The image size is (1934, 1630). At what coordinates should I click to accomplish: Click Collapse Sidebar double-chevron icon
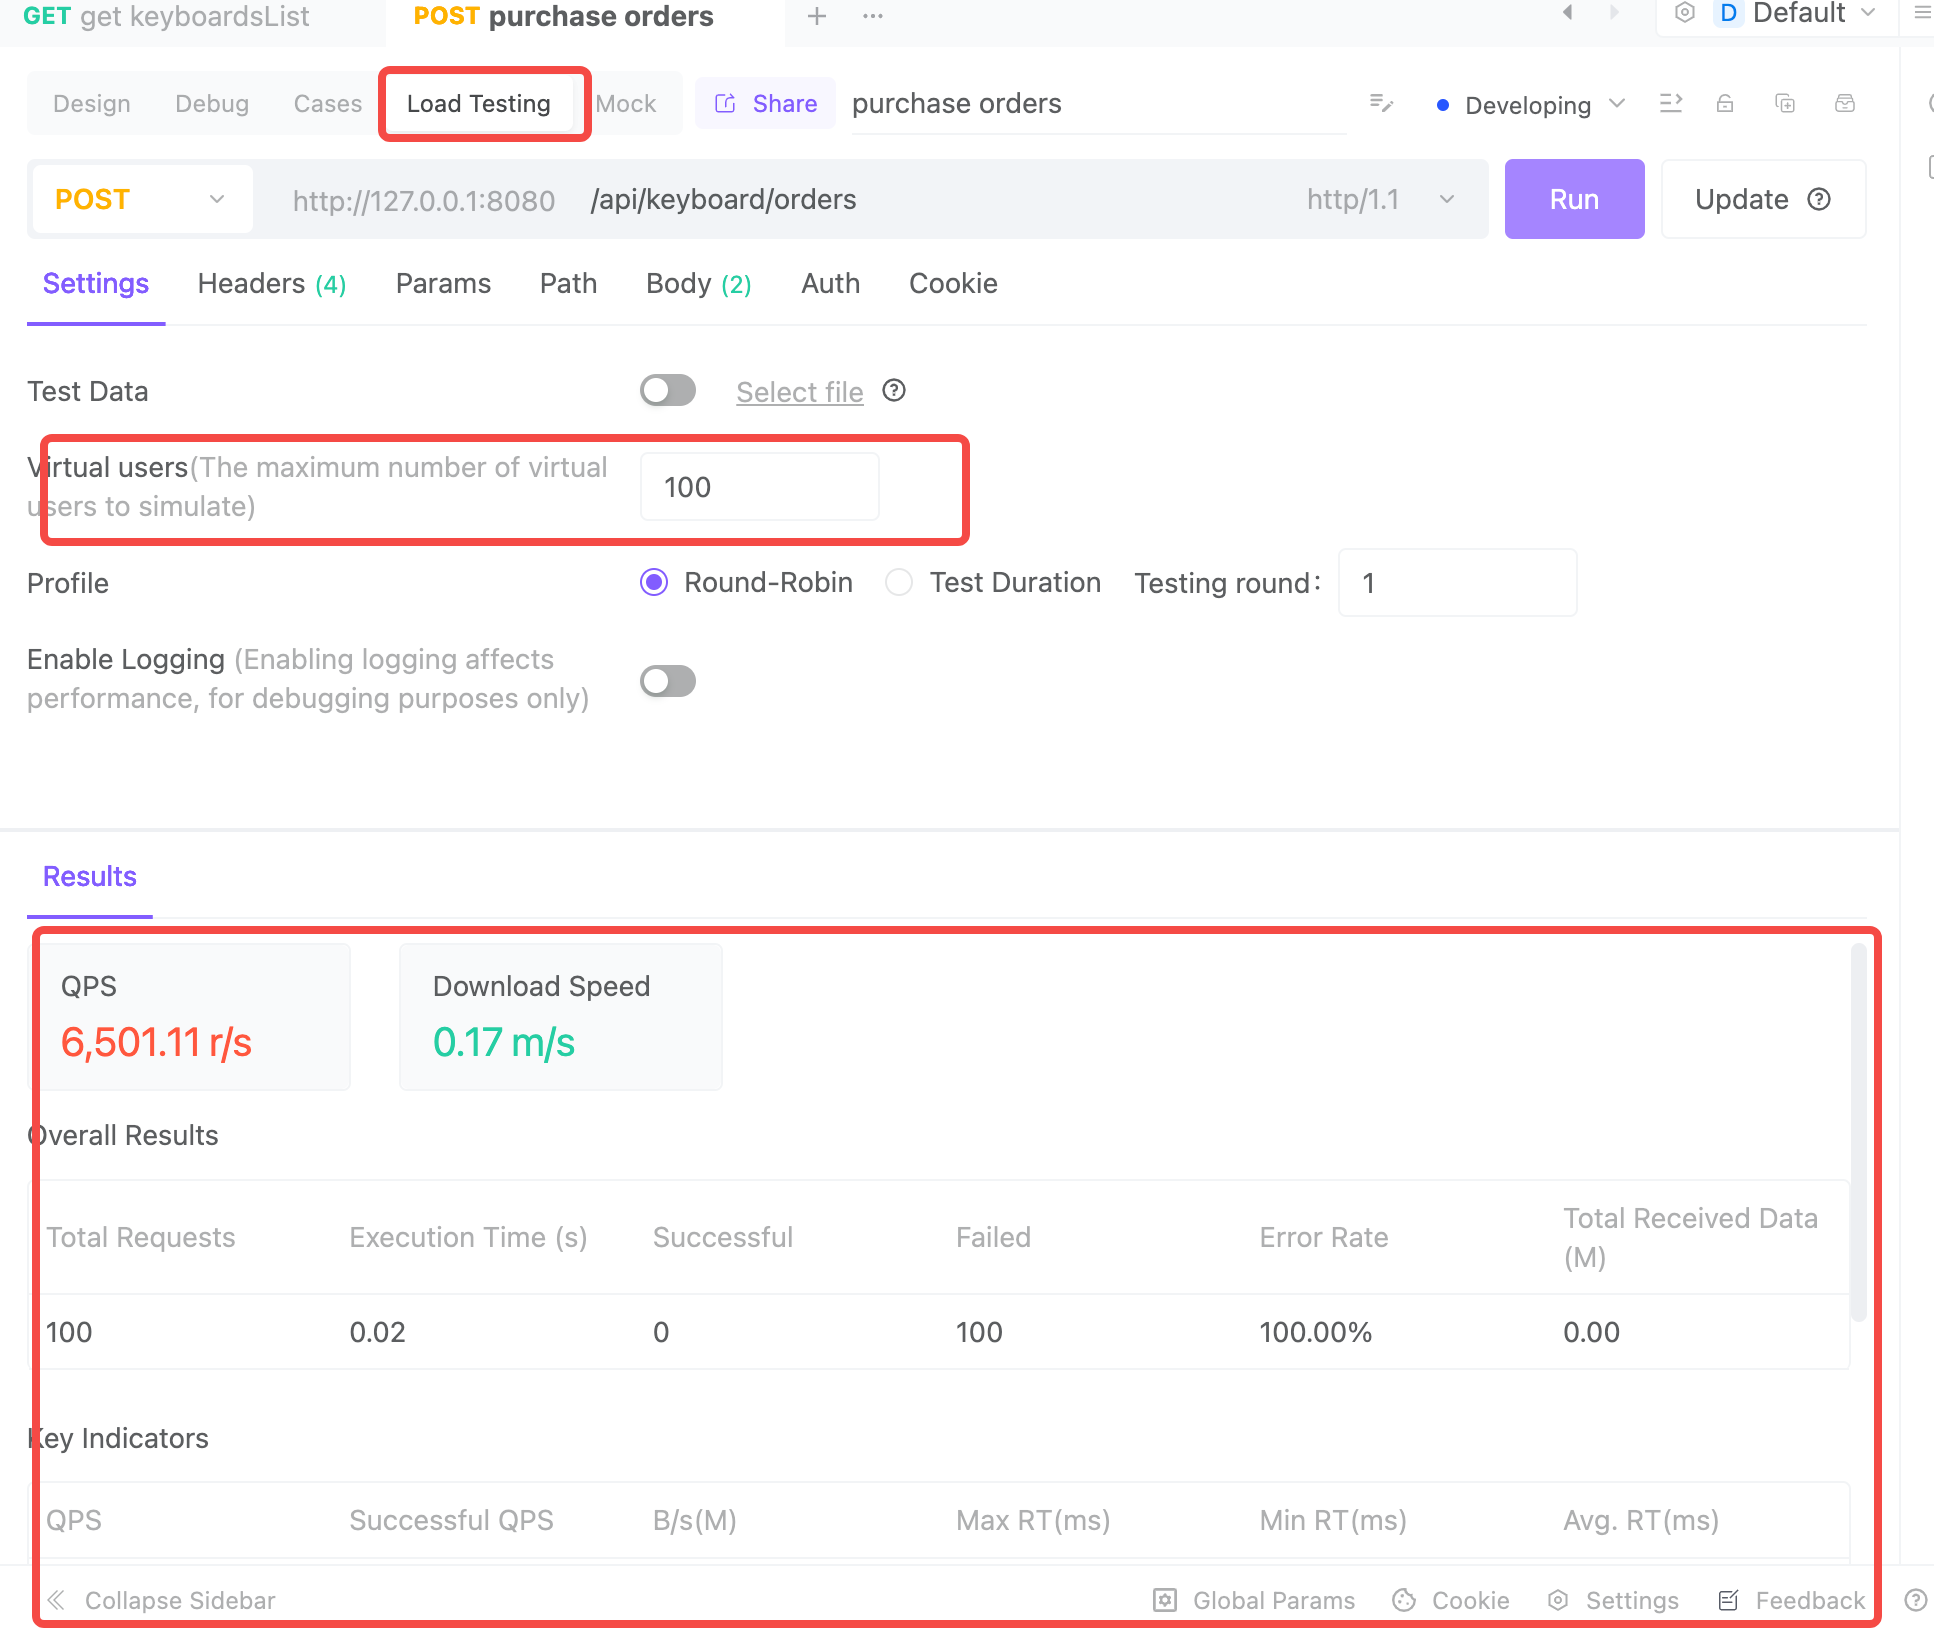tap(57, 1600)
